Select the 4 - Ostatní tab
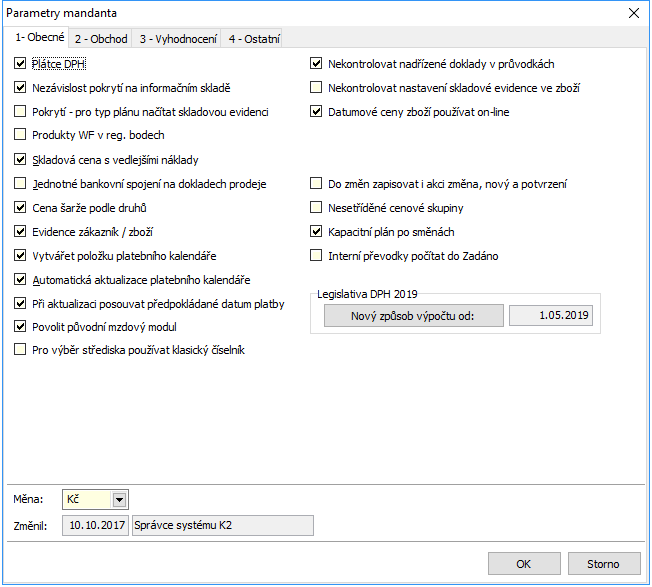Viewport: 652px width, 587px height. pos(254,39)
